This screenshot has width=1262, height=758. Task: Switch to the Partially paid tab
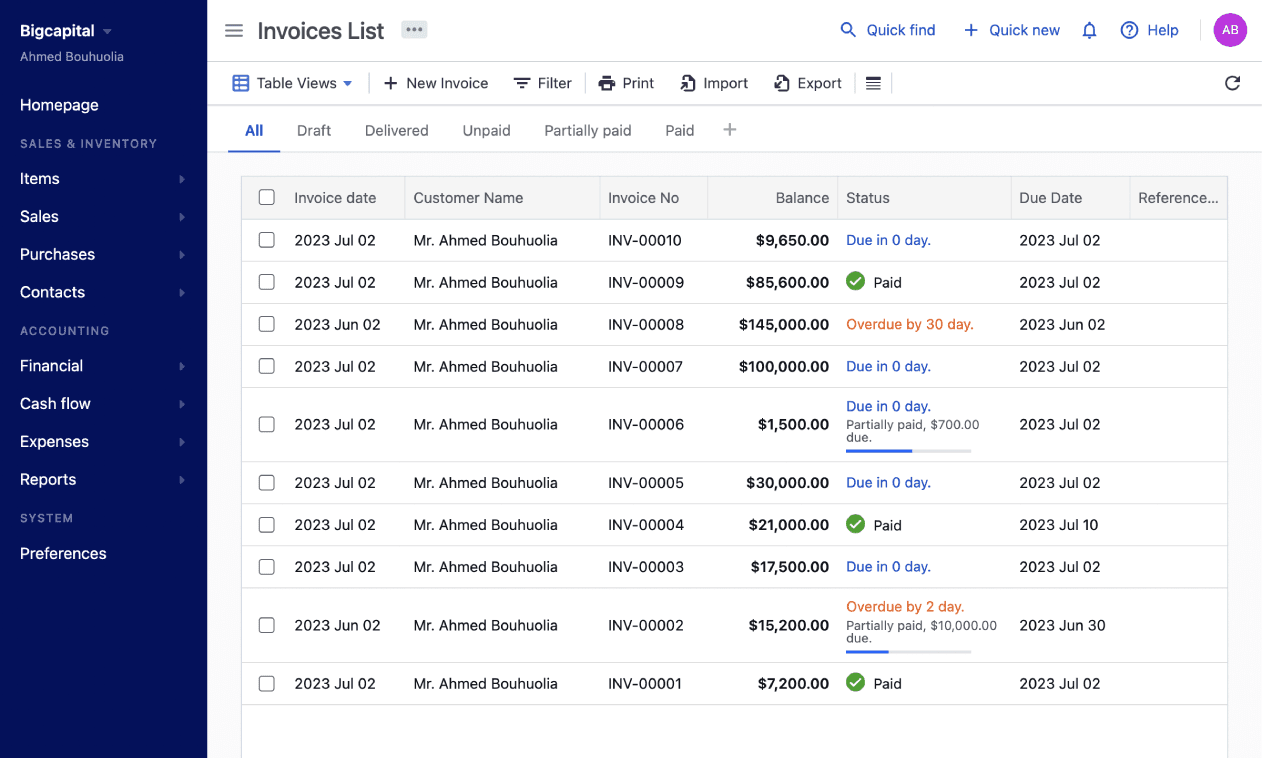[x=588, y=131]
